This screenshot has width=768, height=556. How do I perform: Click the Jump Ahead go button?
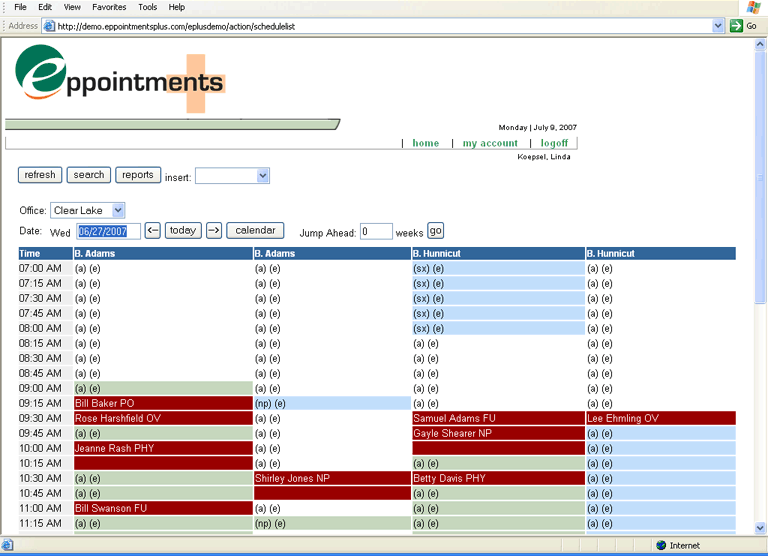pyautogui.click(x=435, y=231)
